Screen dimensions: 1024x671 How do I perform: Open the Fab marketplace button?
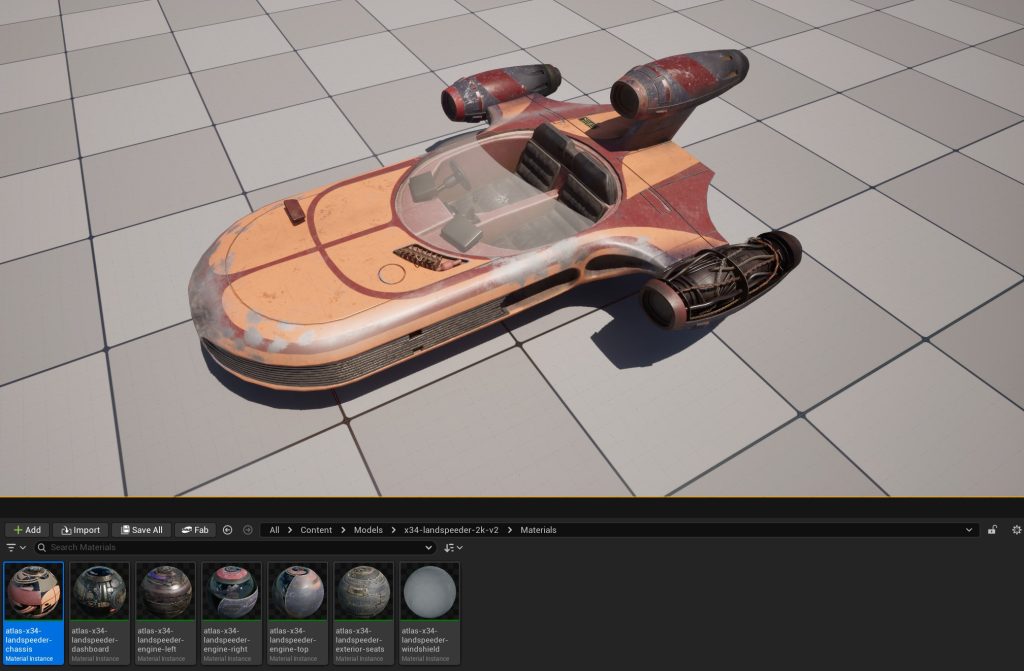tap(195, 530)
